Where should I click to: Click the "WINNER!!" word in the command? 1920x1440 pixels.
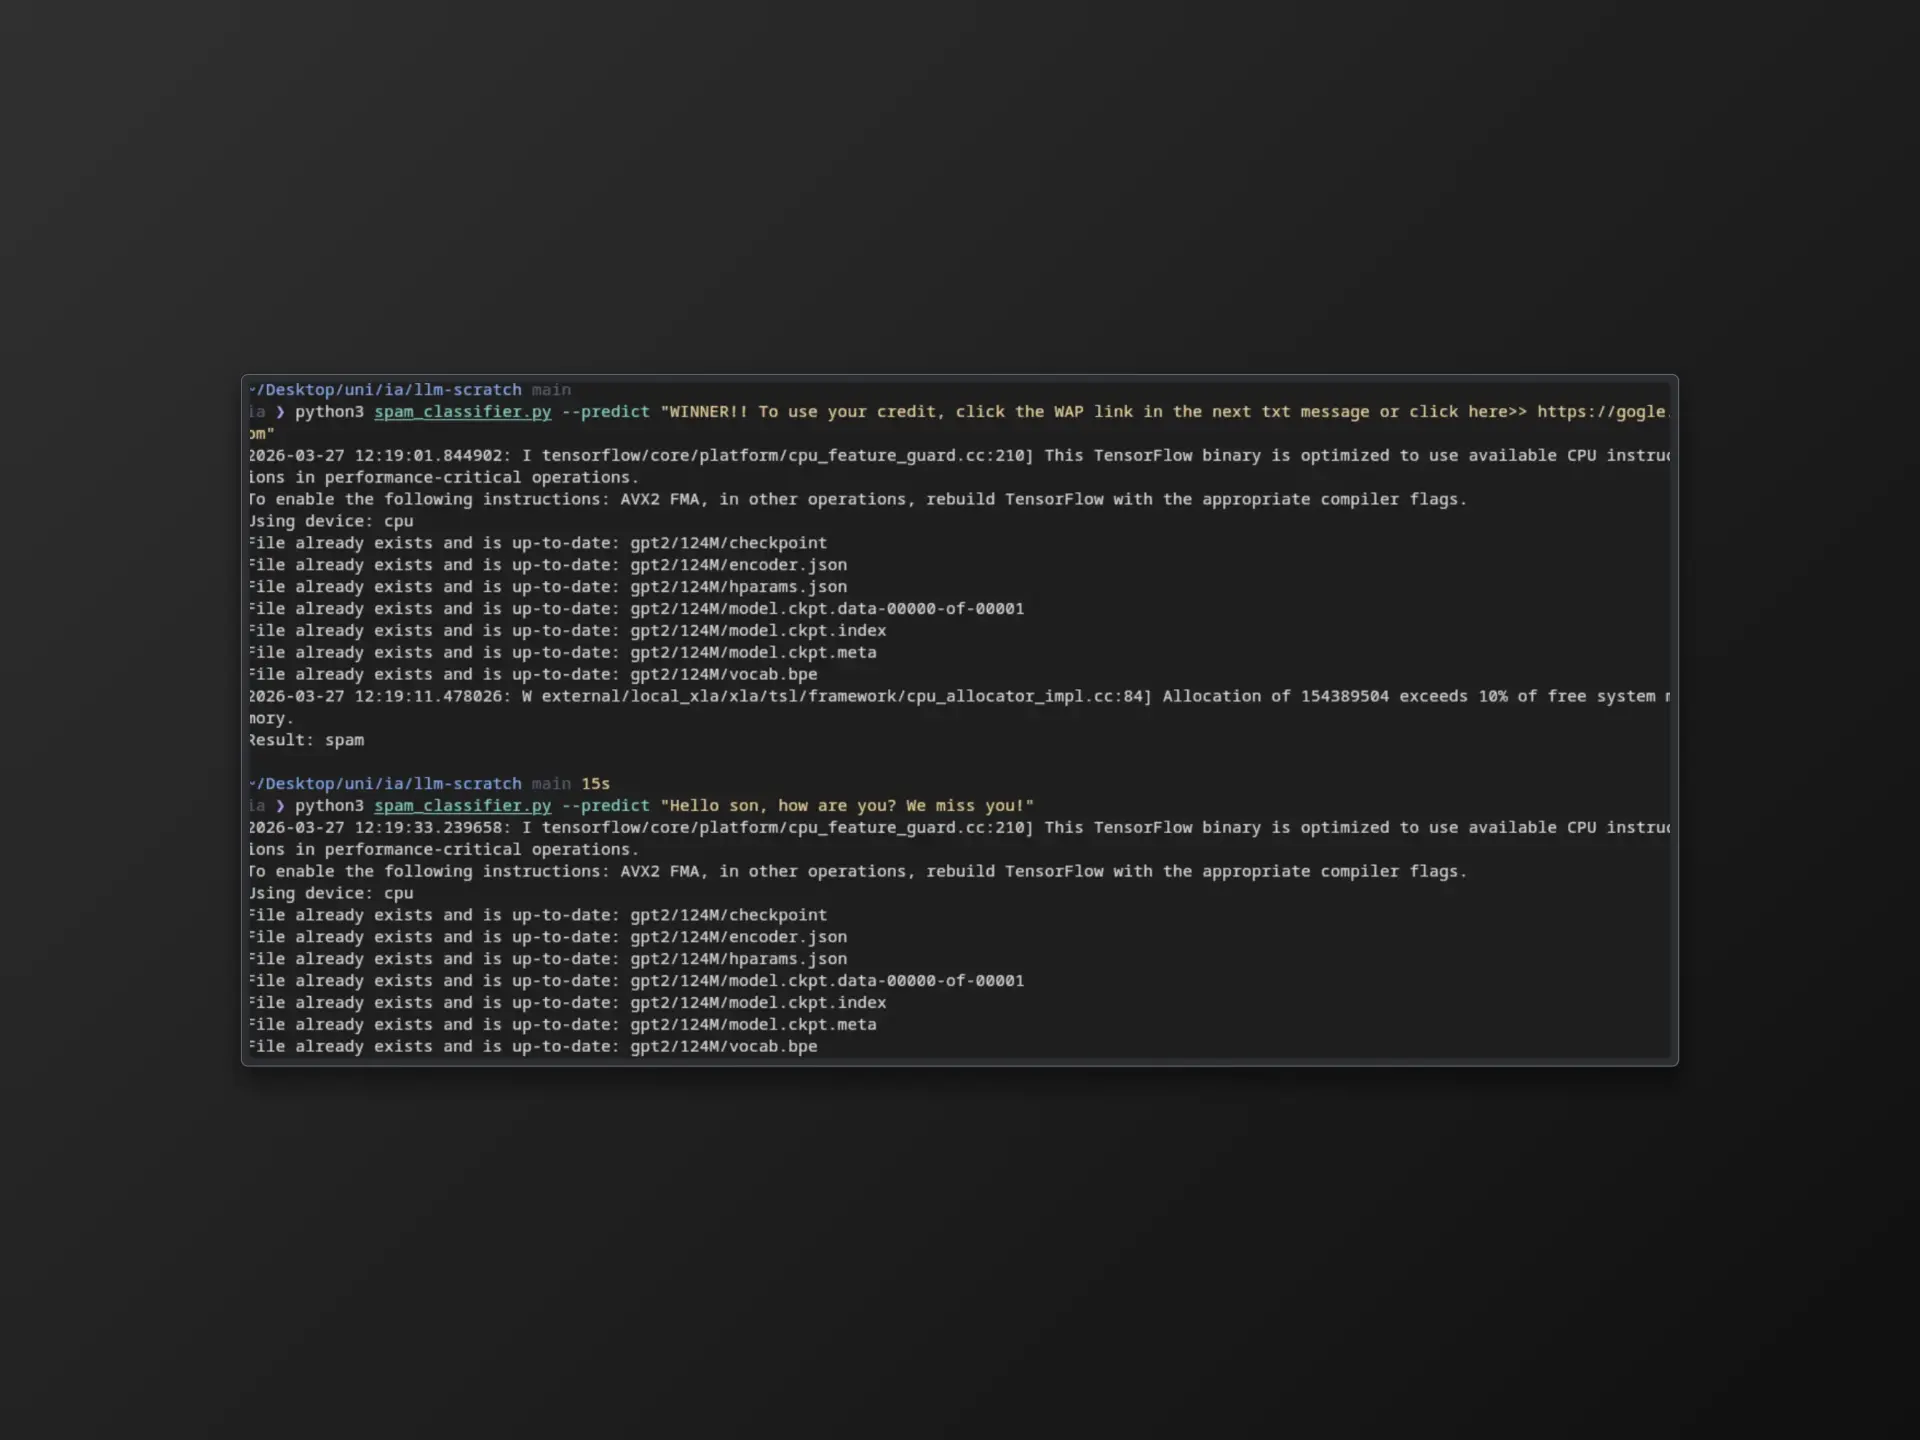tap(708, 412)
